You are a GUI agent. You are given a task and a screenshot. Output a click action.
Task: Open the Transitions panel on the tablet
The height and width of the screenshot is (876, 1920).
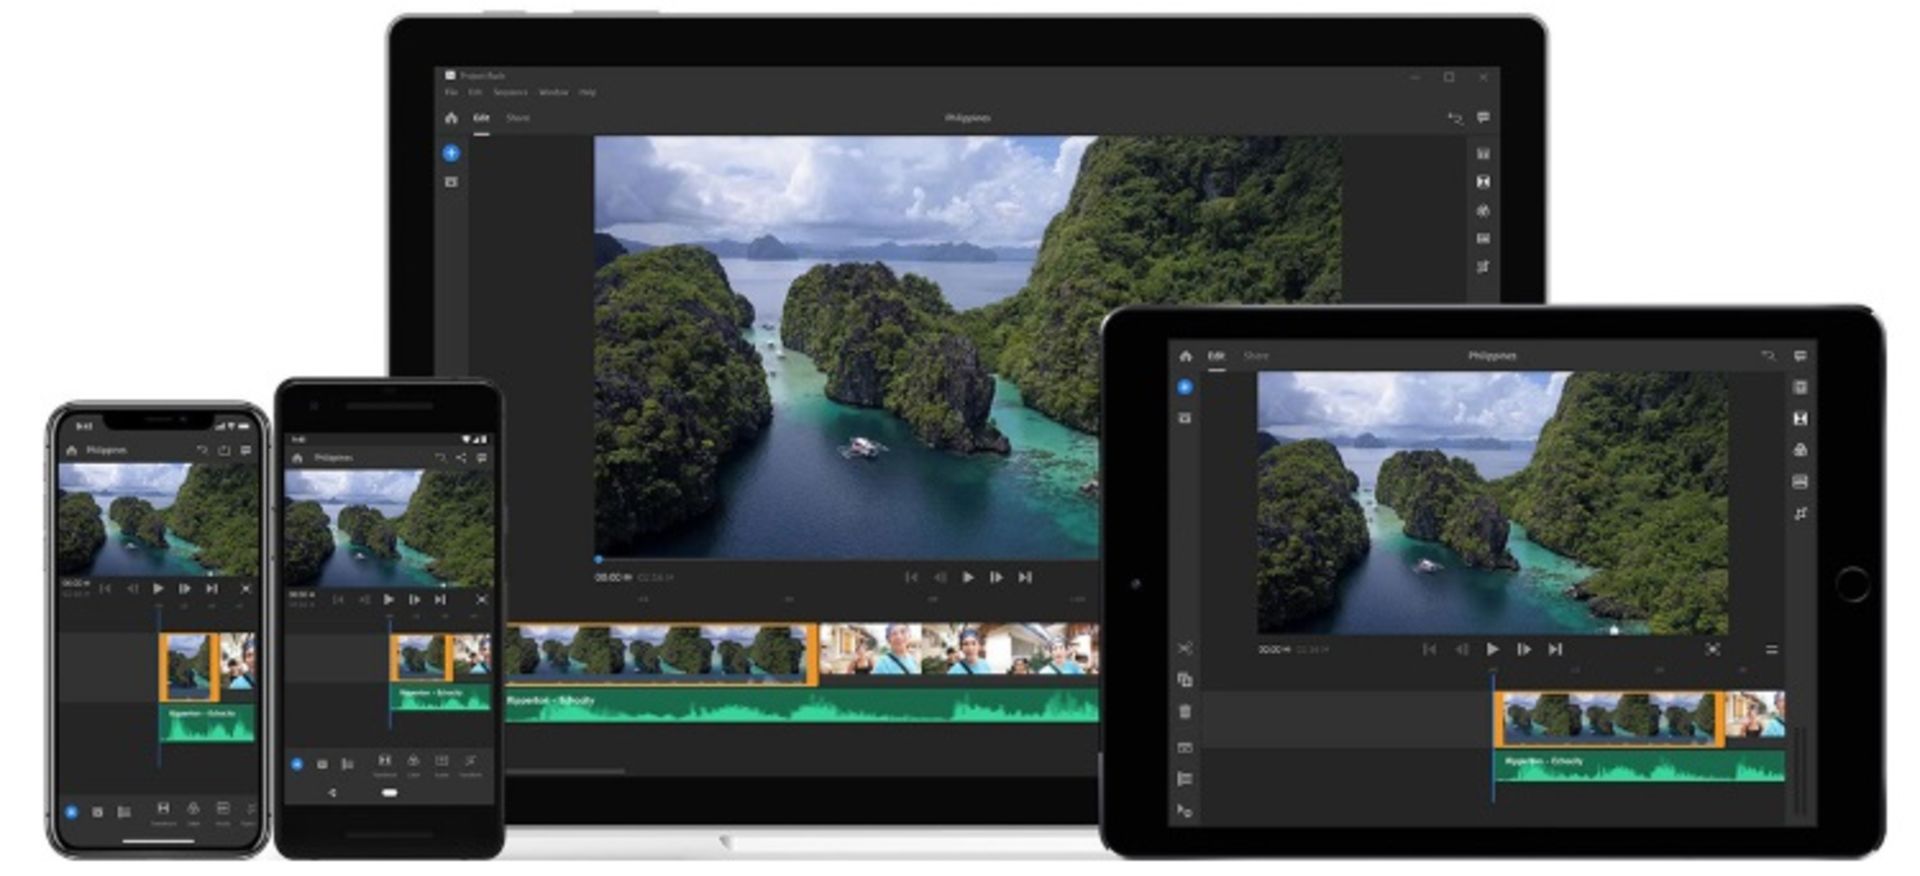point(1800,419)
